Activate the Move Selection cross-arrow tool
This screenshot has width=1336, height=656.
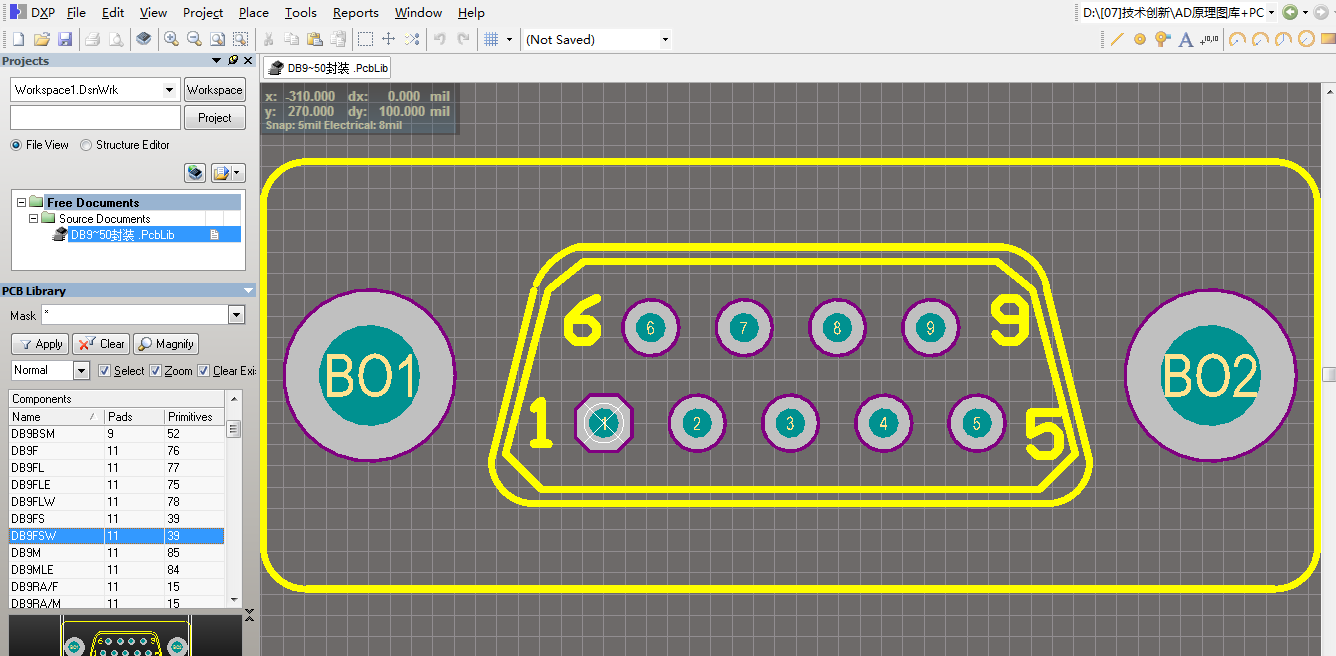point(389,39)
